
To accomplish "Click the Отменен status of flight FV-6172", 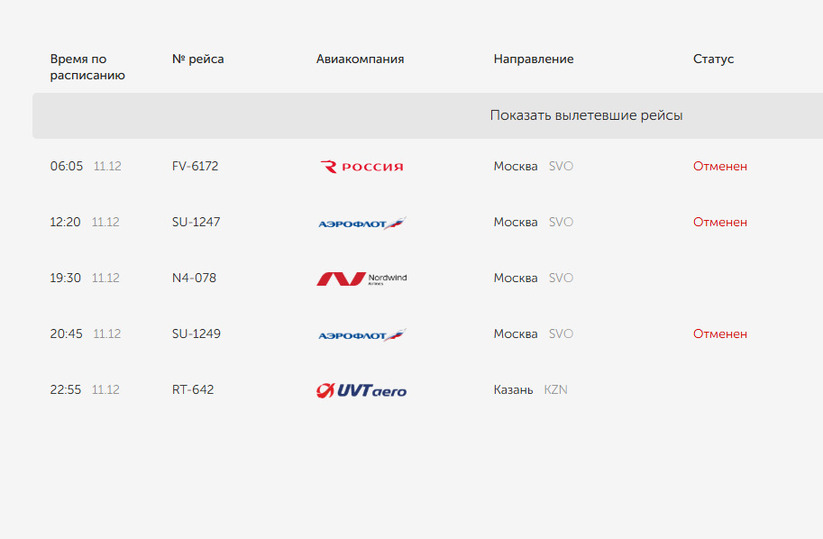I will (x=720, y=167).
